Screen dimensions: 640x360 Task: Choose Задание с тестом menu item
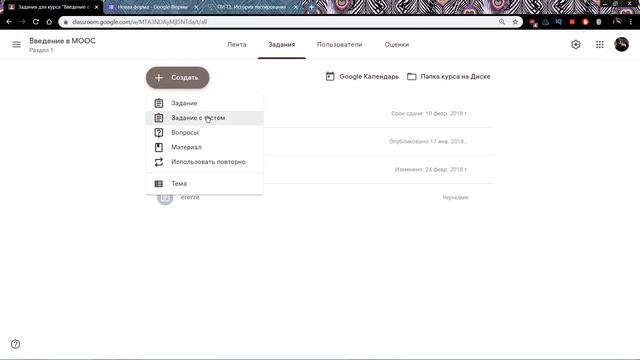pos(204,118)
